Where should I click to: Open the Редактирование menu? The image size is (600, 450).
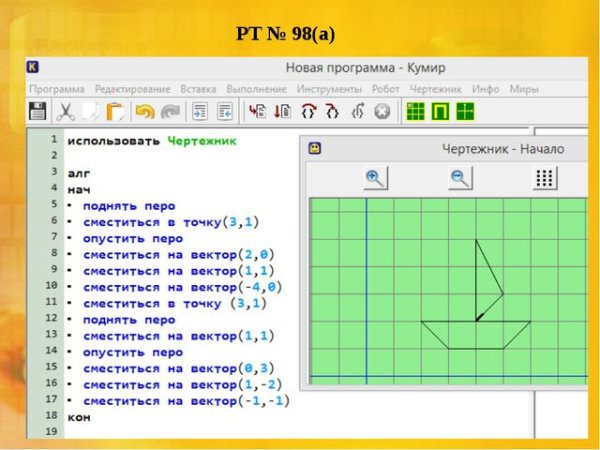133,88
